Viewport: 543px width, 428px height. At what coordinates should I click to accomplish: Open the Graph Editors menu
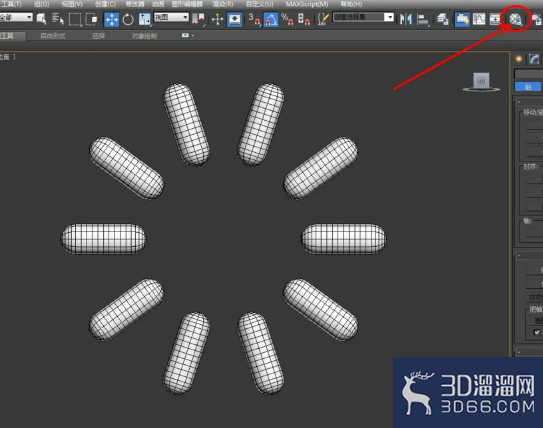[187, 4]
